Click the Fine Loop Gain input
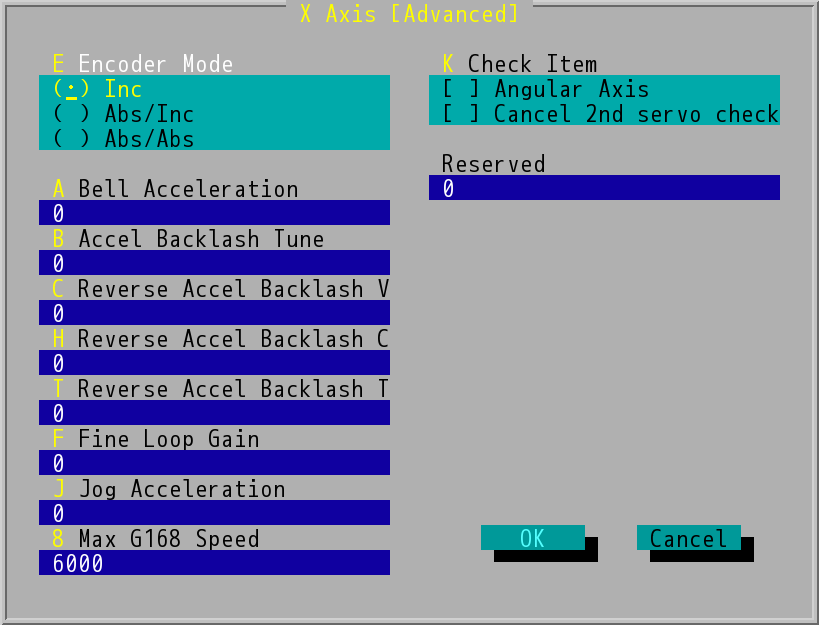 [x=214, y=463]
